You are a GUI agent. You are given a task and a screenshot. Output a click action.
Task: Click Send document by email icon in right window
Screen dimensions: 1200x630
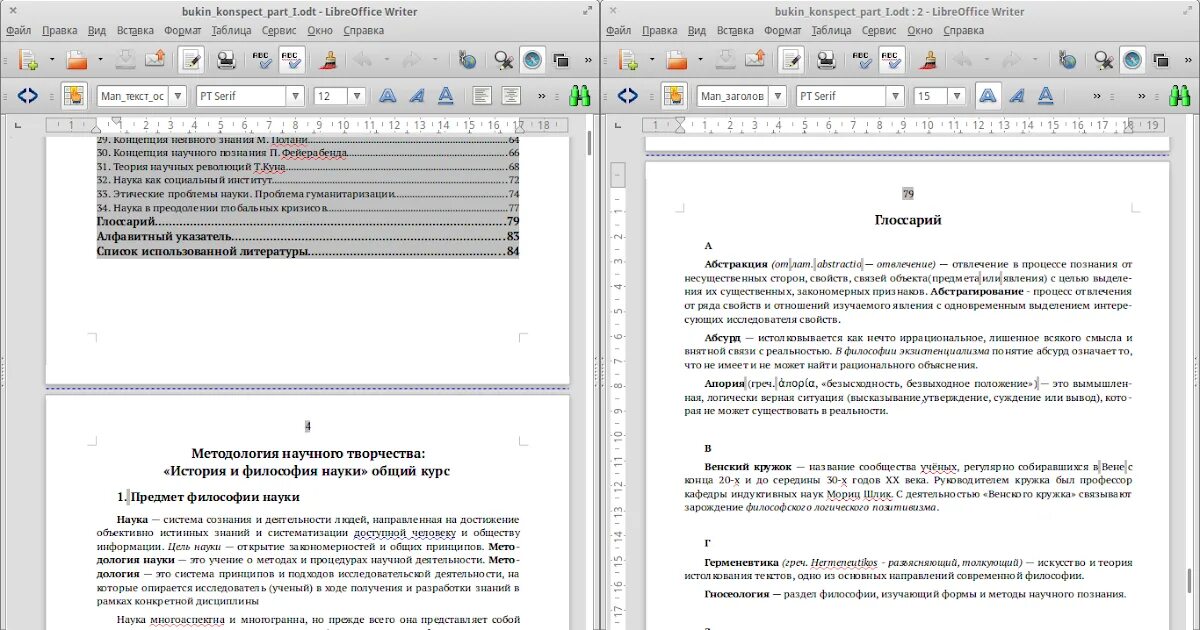coord(755,60)
